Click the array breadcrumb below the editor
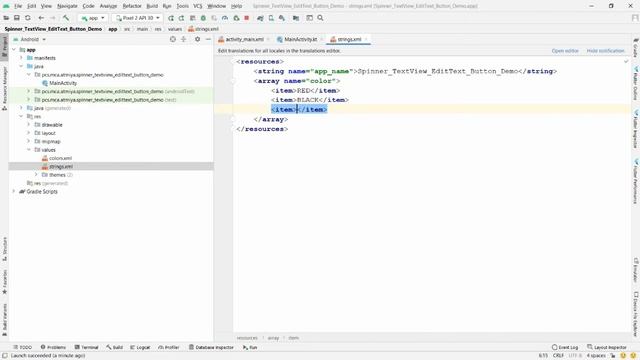 [x=273, y=338]
